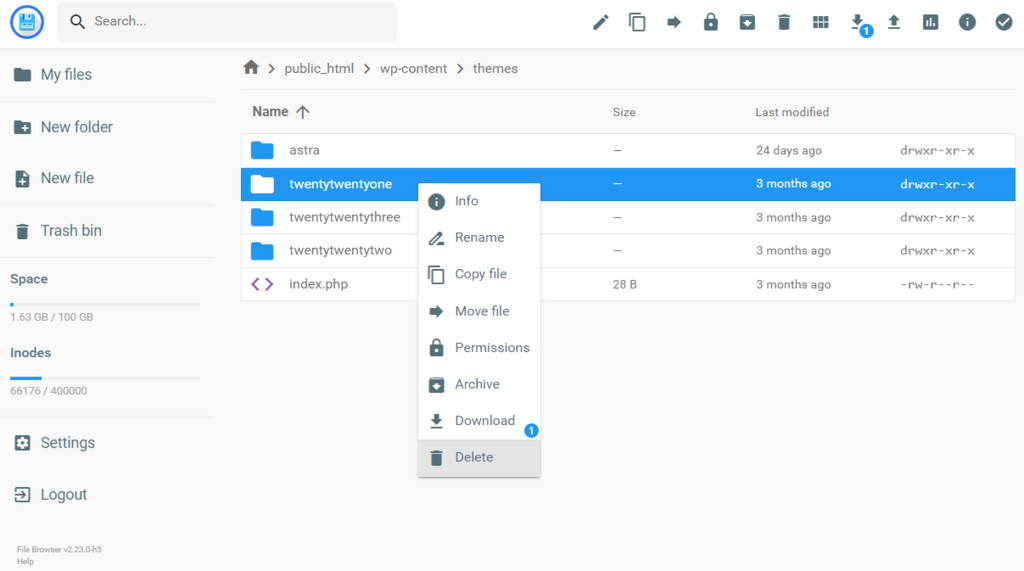Switch view with the grid icon
Viewport: 1024px width, 571px height.
point(820,22)
